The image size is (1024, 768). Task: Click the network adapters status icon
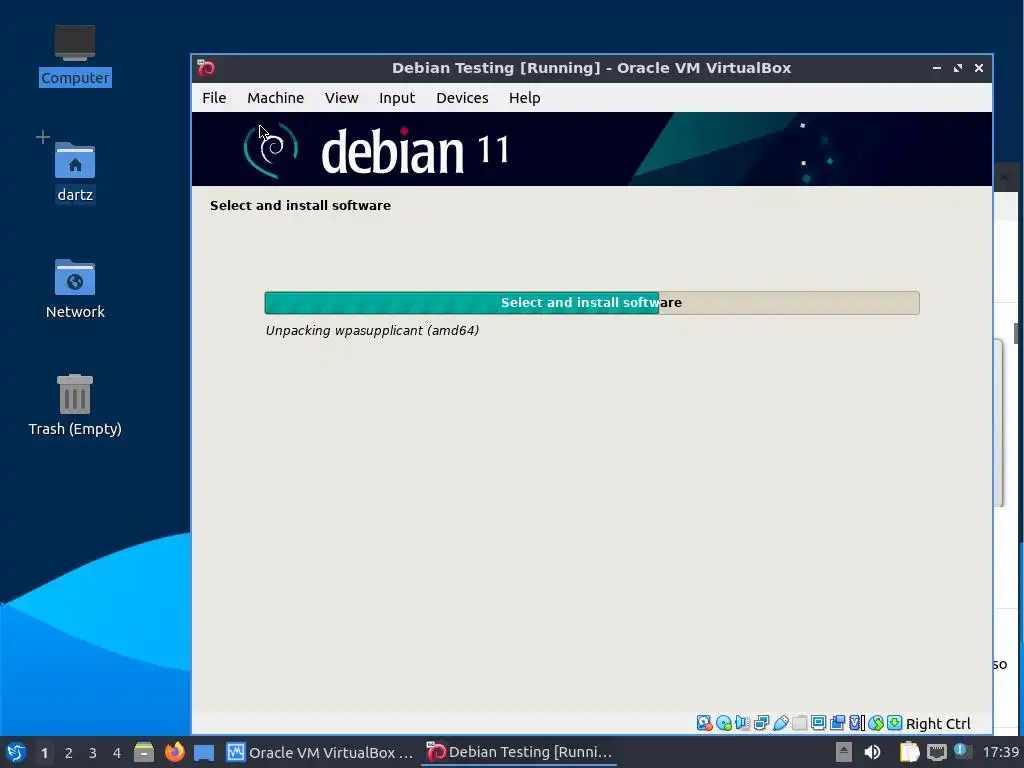click(761, 723)
